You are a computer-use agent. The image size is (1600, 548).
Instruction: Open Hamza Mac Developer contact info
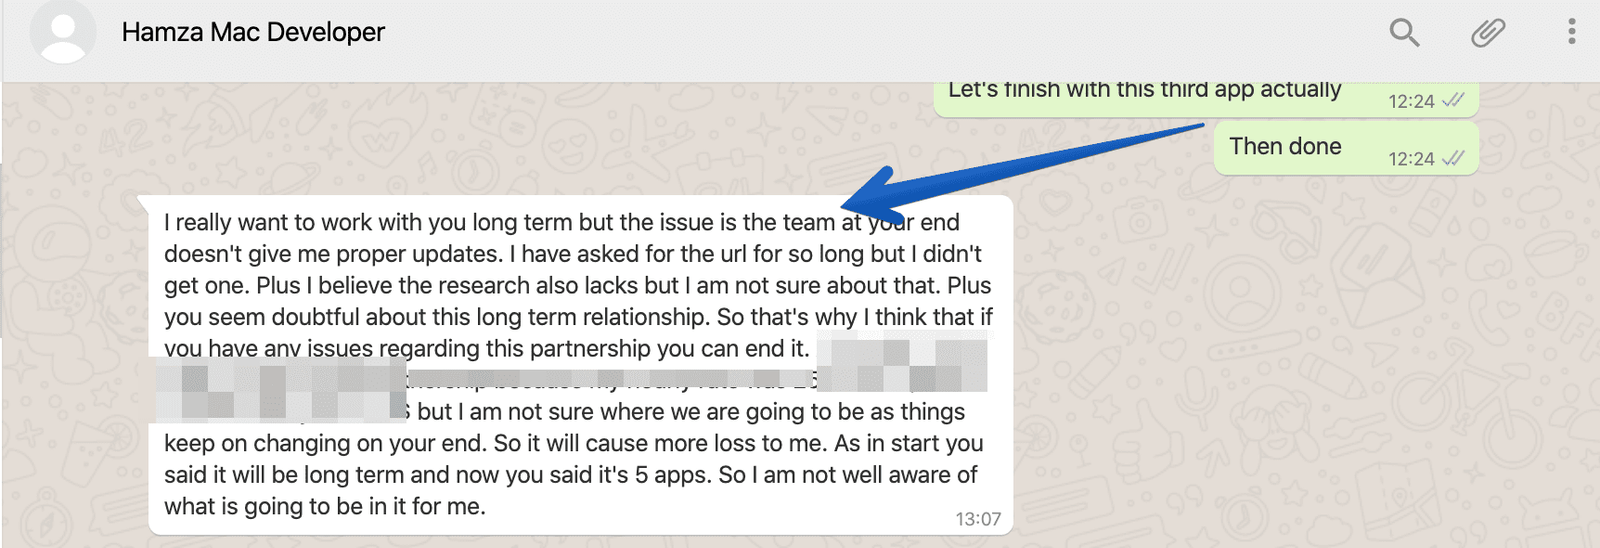(x=253, y=32)
